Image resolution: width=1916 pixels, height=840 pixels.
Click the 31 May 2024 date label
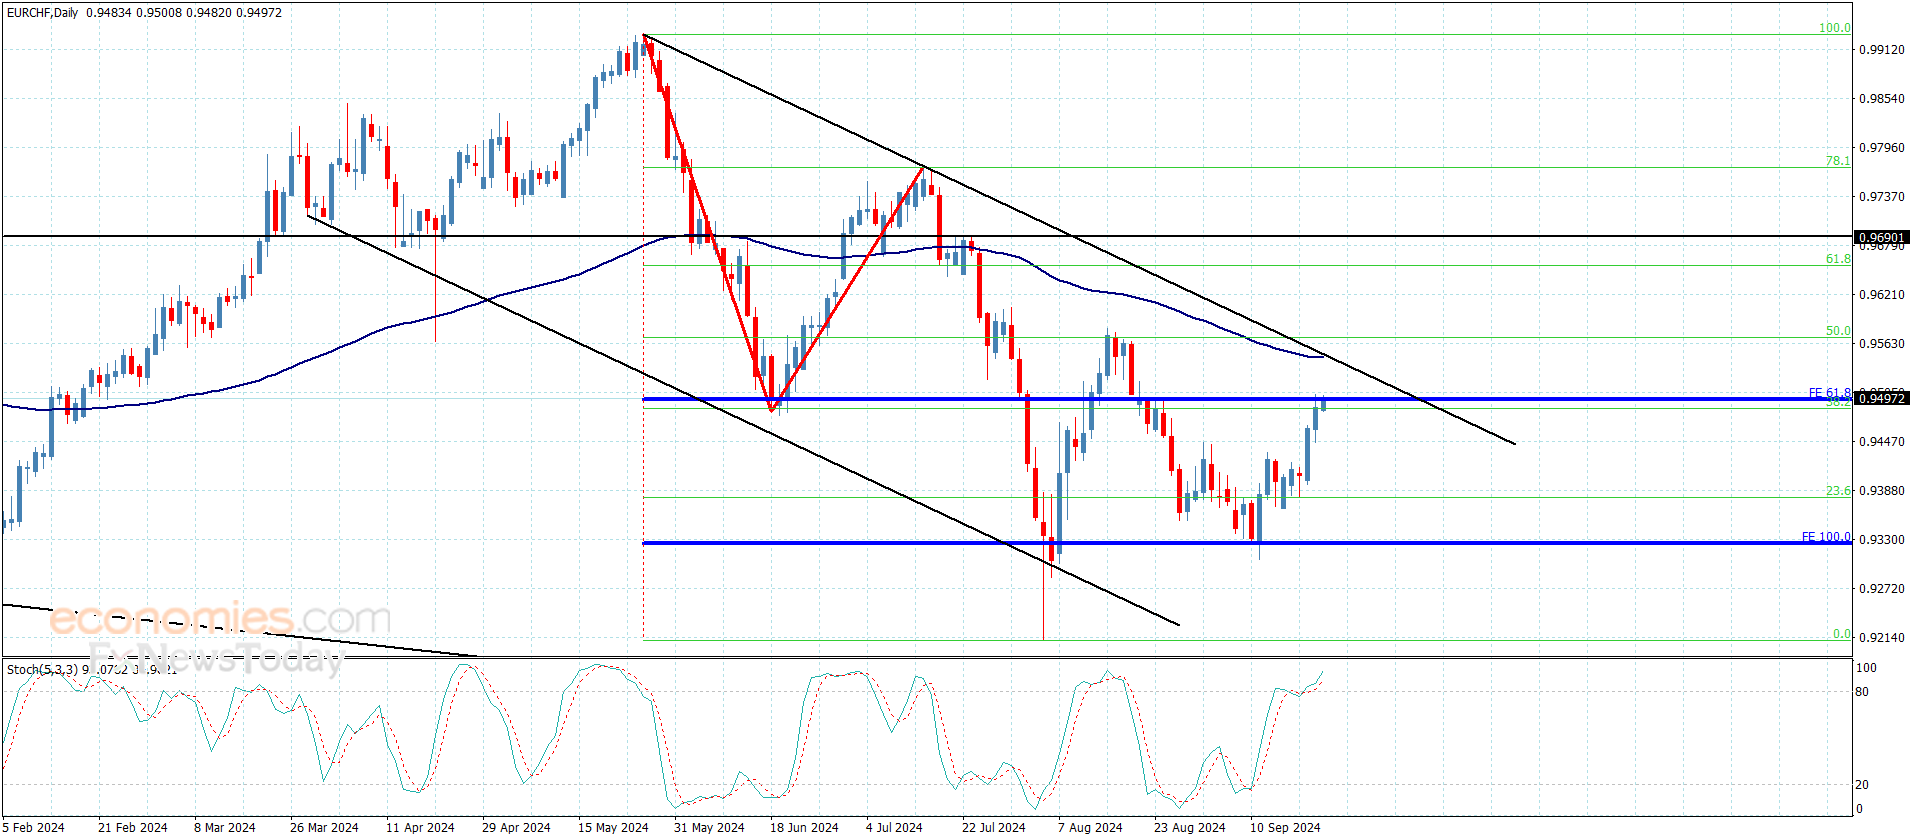coord(709,828)
